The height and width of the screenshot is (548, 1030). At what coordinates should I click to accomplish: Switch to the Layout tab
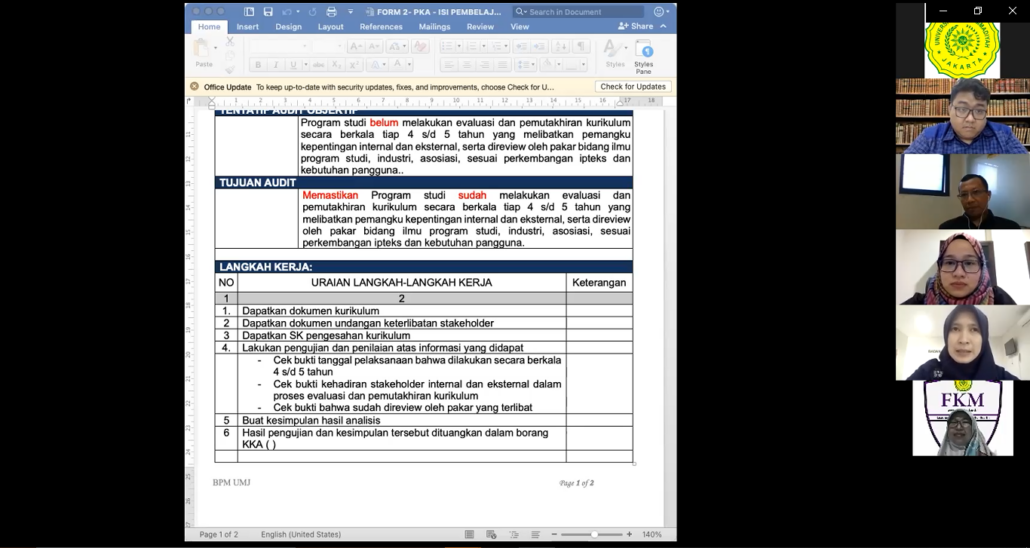pos(330,27)
